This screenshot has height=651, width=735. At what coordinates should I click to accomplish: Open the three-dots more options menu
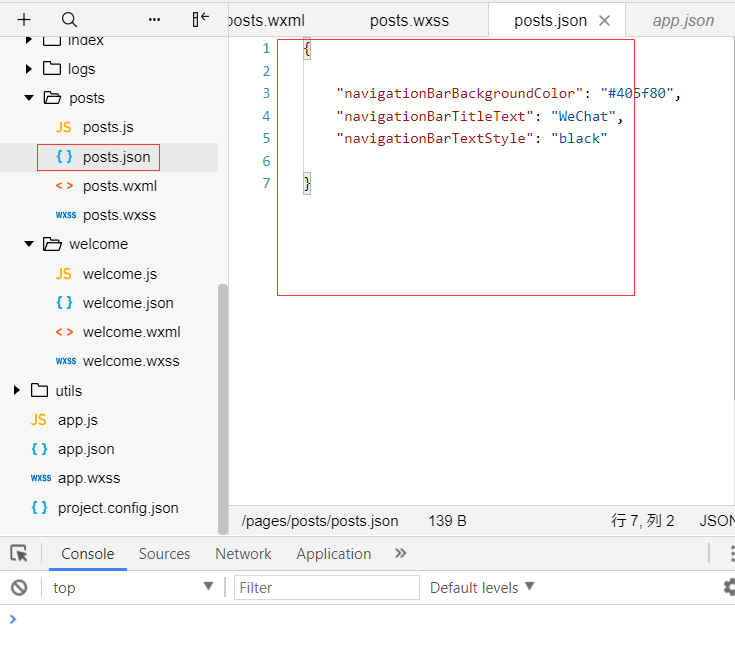(x=154, y=20)
